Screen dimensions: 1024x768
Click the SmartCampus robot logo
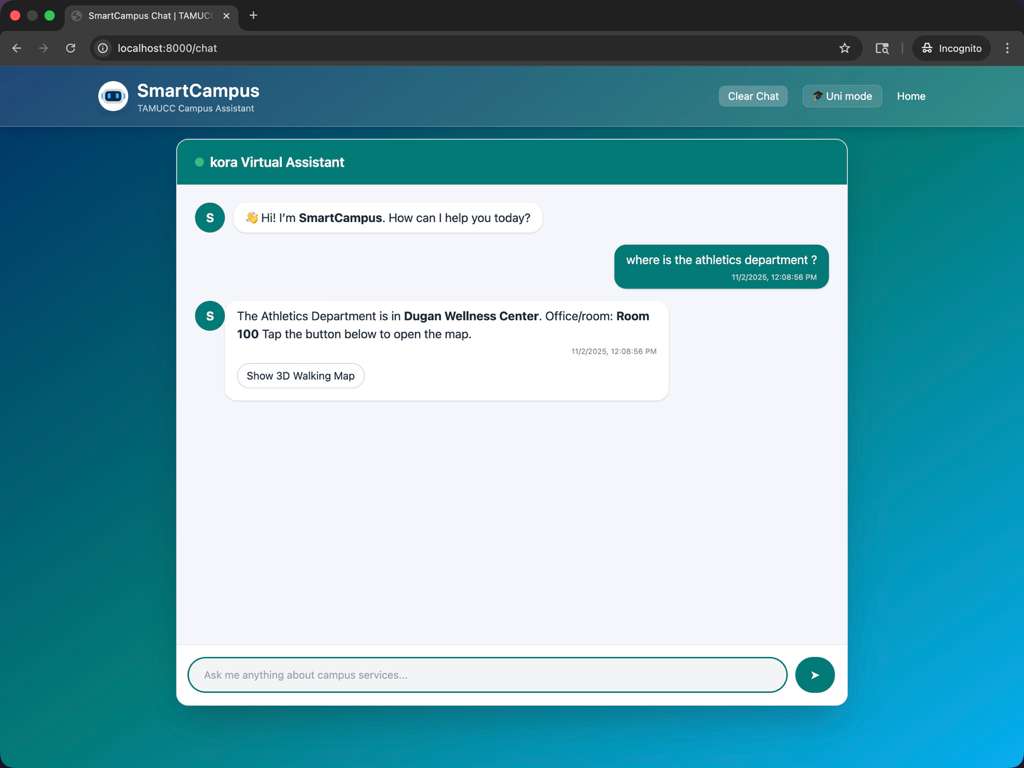click(x=113, y=96)
